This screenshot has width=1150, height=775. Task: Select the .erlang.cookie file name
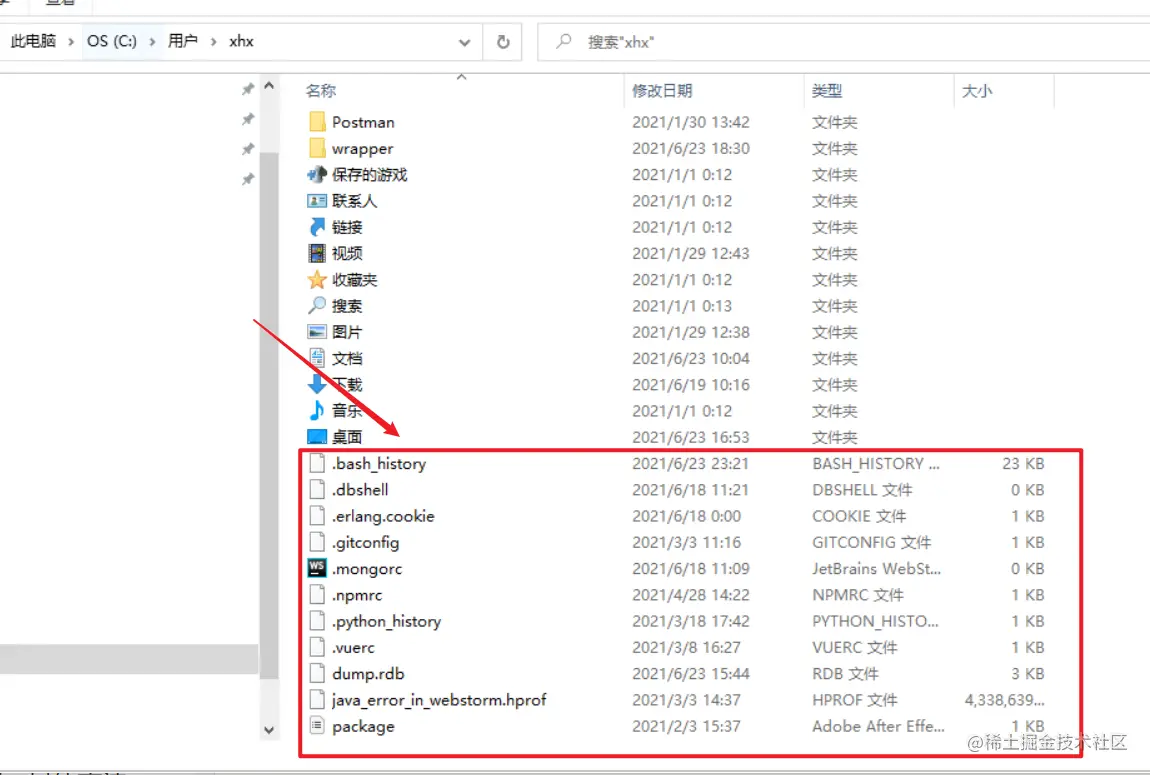tap(383, 516)
